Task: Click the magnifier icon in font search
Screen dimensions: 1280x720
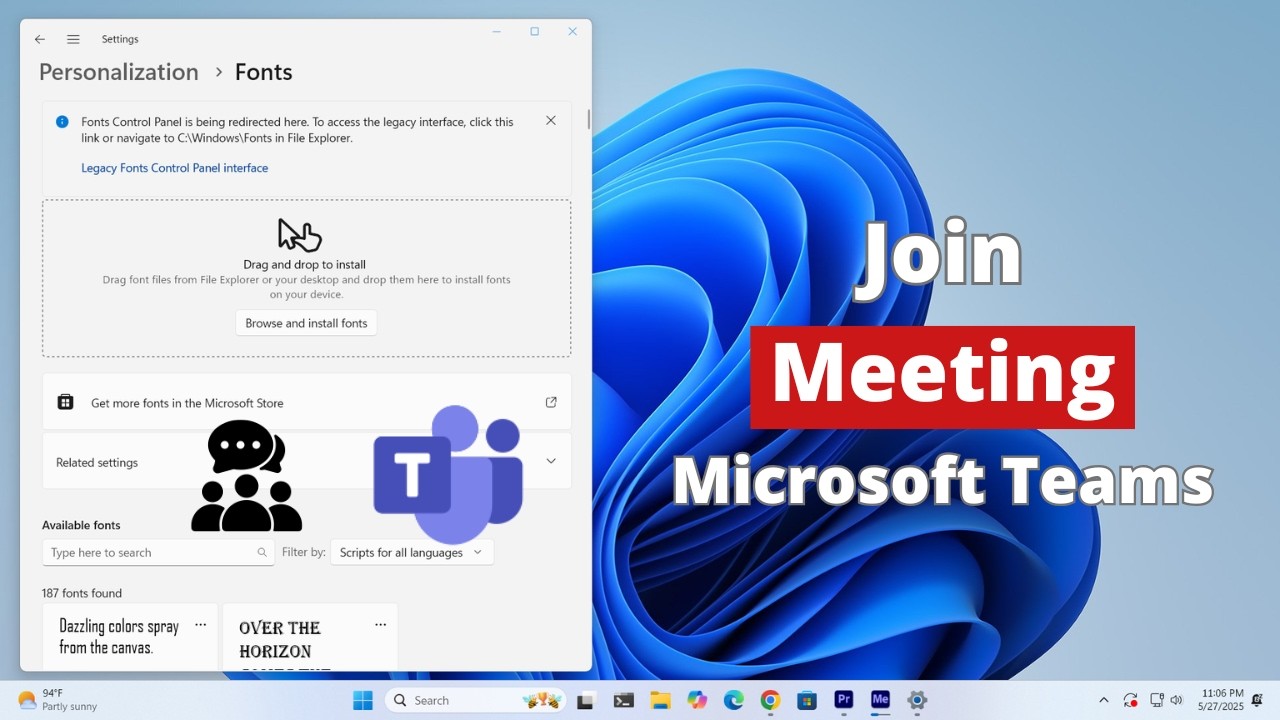Action: [262, 552]
